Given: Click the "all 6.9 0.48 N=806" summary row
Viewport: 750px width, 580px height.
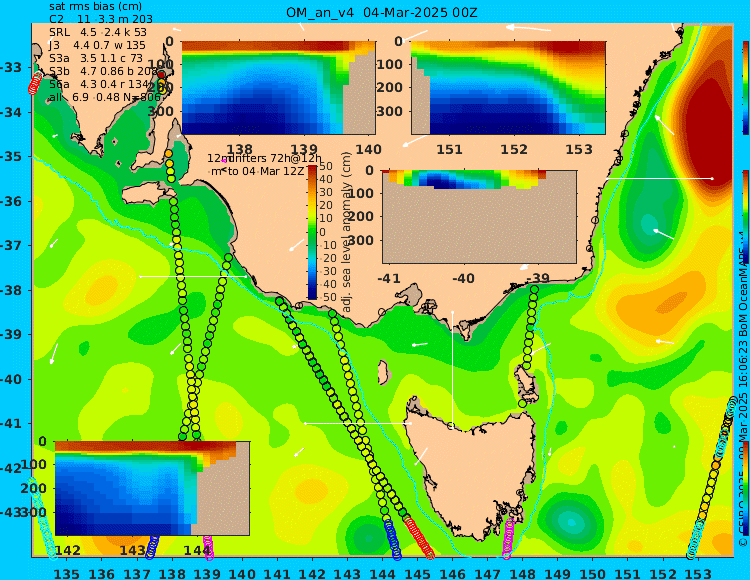Looking at the screenshot, I should (105, 98).
